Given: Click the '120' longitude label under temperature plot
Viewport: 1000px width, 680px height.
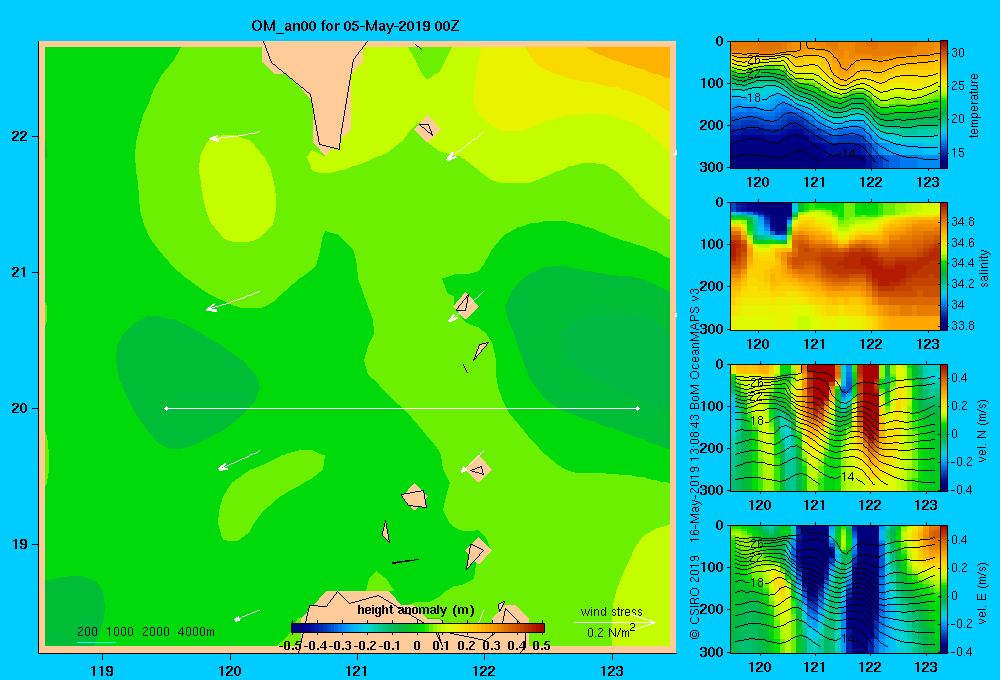Looking at the screenshot, I should (758, 182).
